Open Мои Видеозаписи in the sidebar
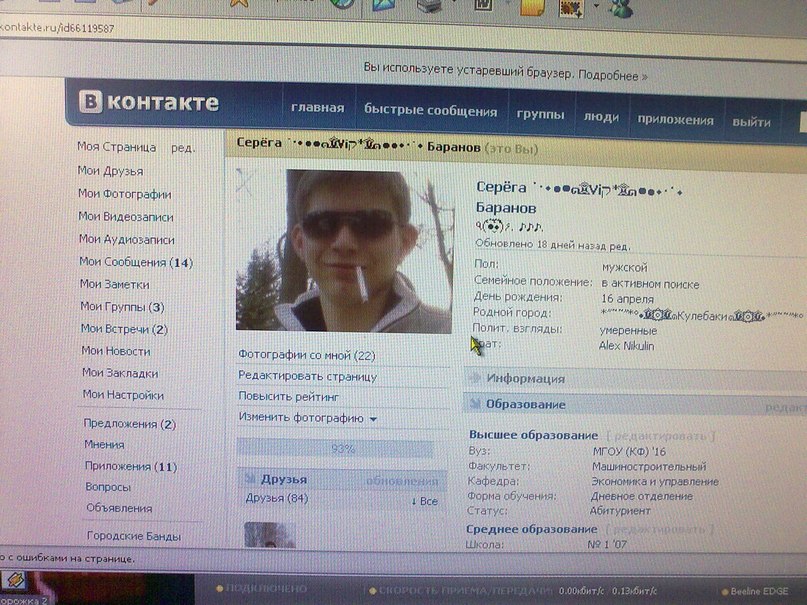 (126, 217)
